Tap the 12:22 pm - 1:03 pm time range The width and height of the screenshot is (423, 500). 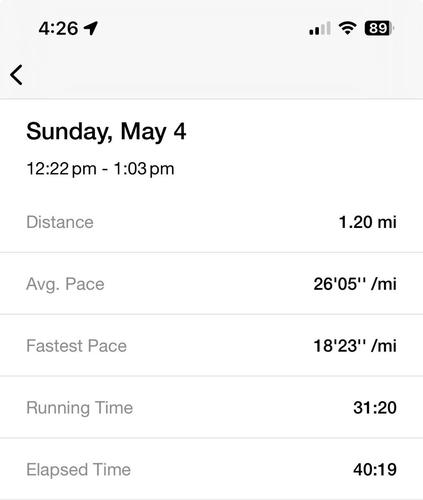(x=100, y=169)
